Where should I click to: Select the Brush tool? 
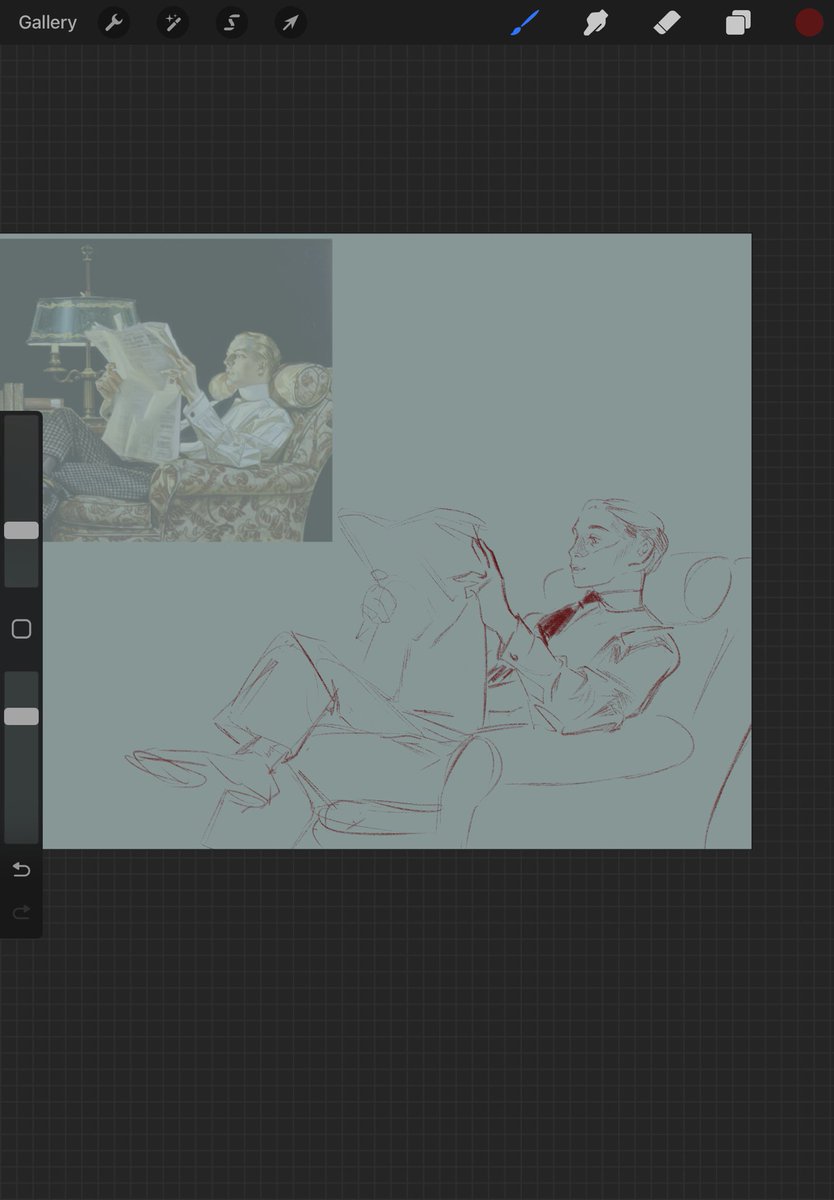tap(525, 22)
